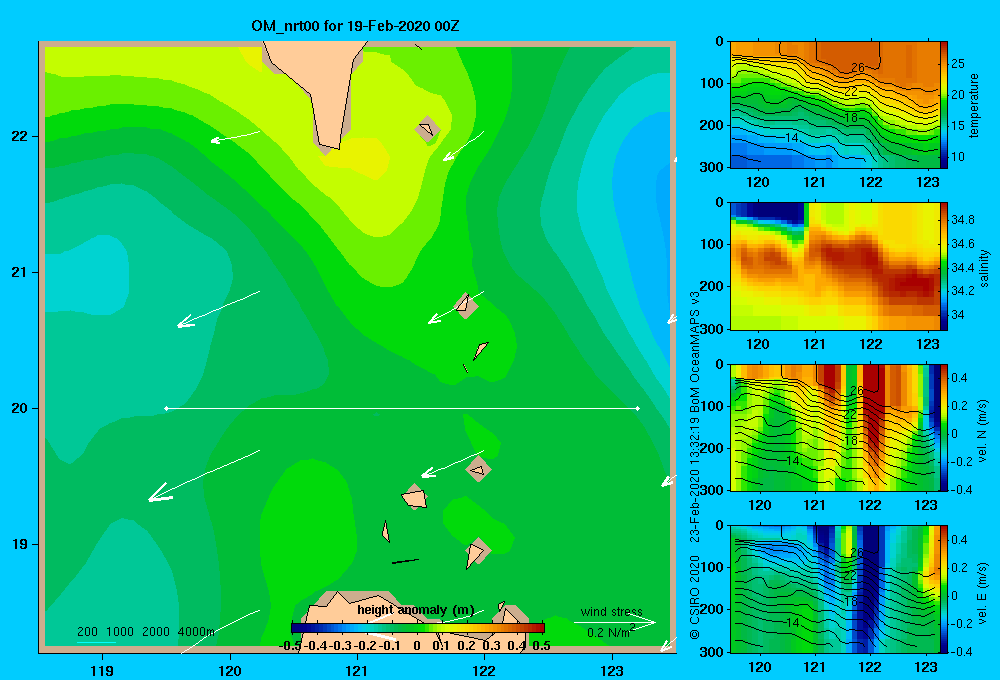Click depth label '300' on temperature plot
Image resolution: width=1000 pixels, height=680 pixels.
712,167
